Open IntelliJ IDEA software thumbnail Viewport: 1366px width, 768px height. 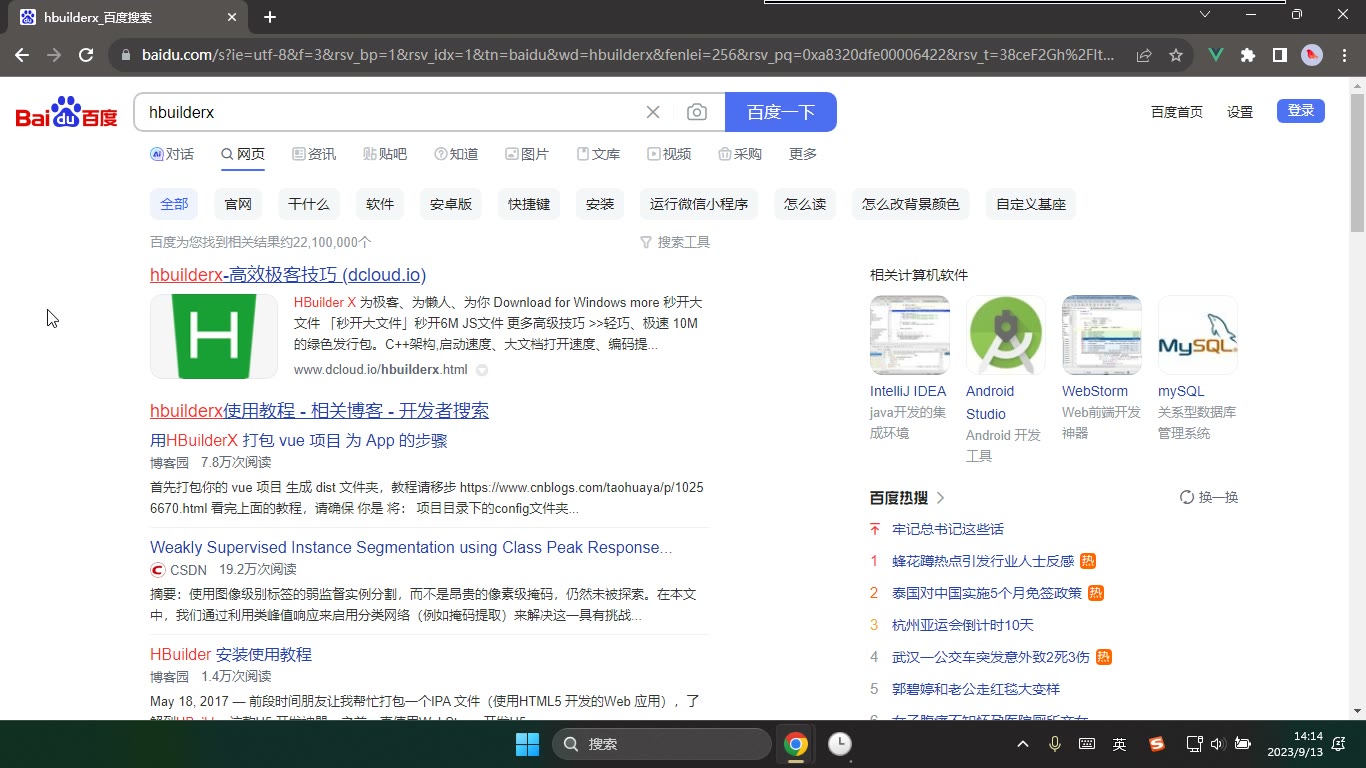tap(910, 335)
